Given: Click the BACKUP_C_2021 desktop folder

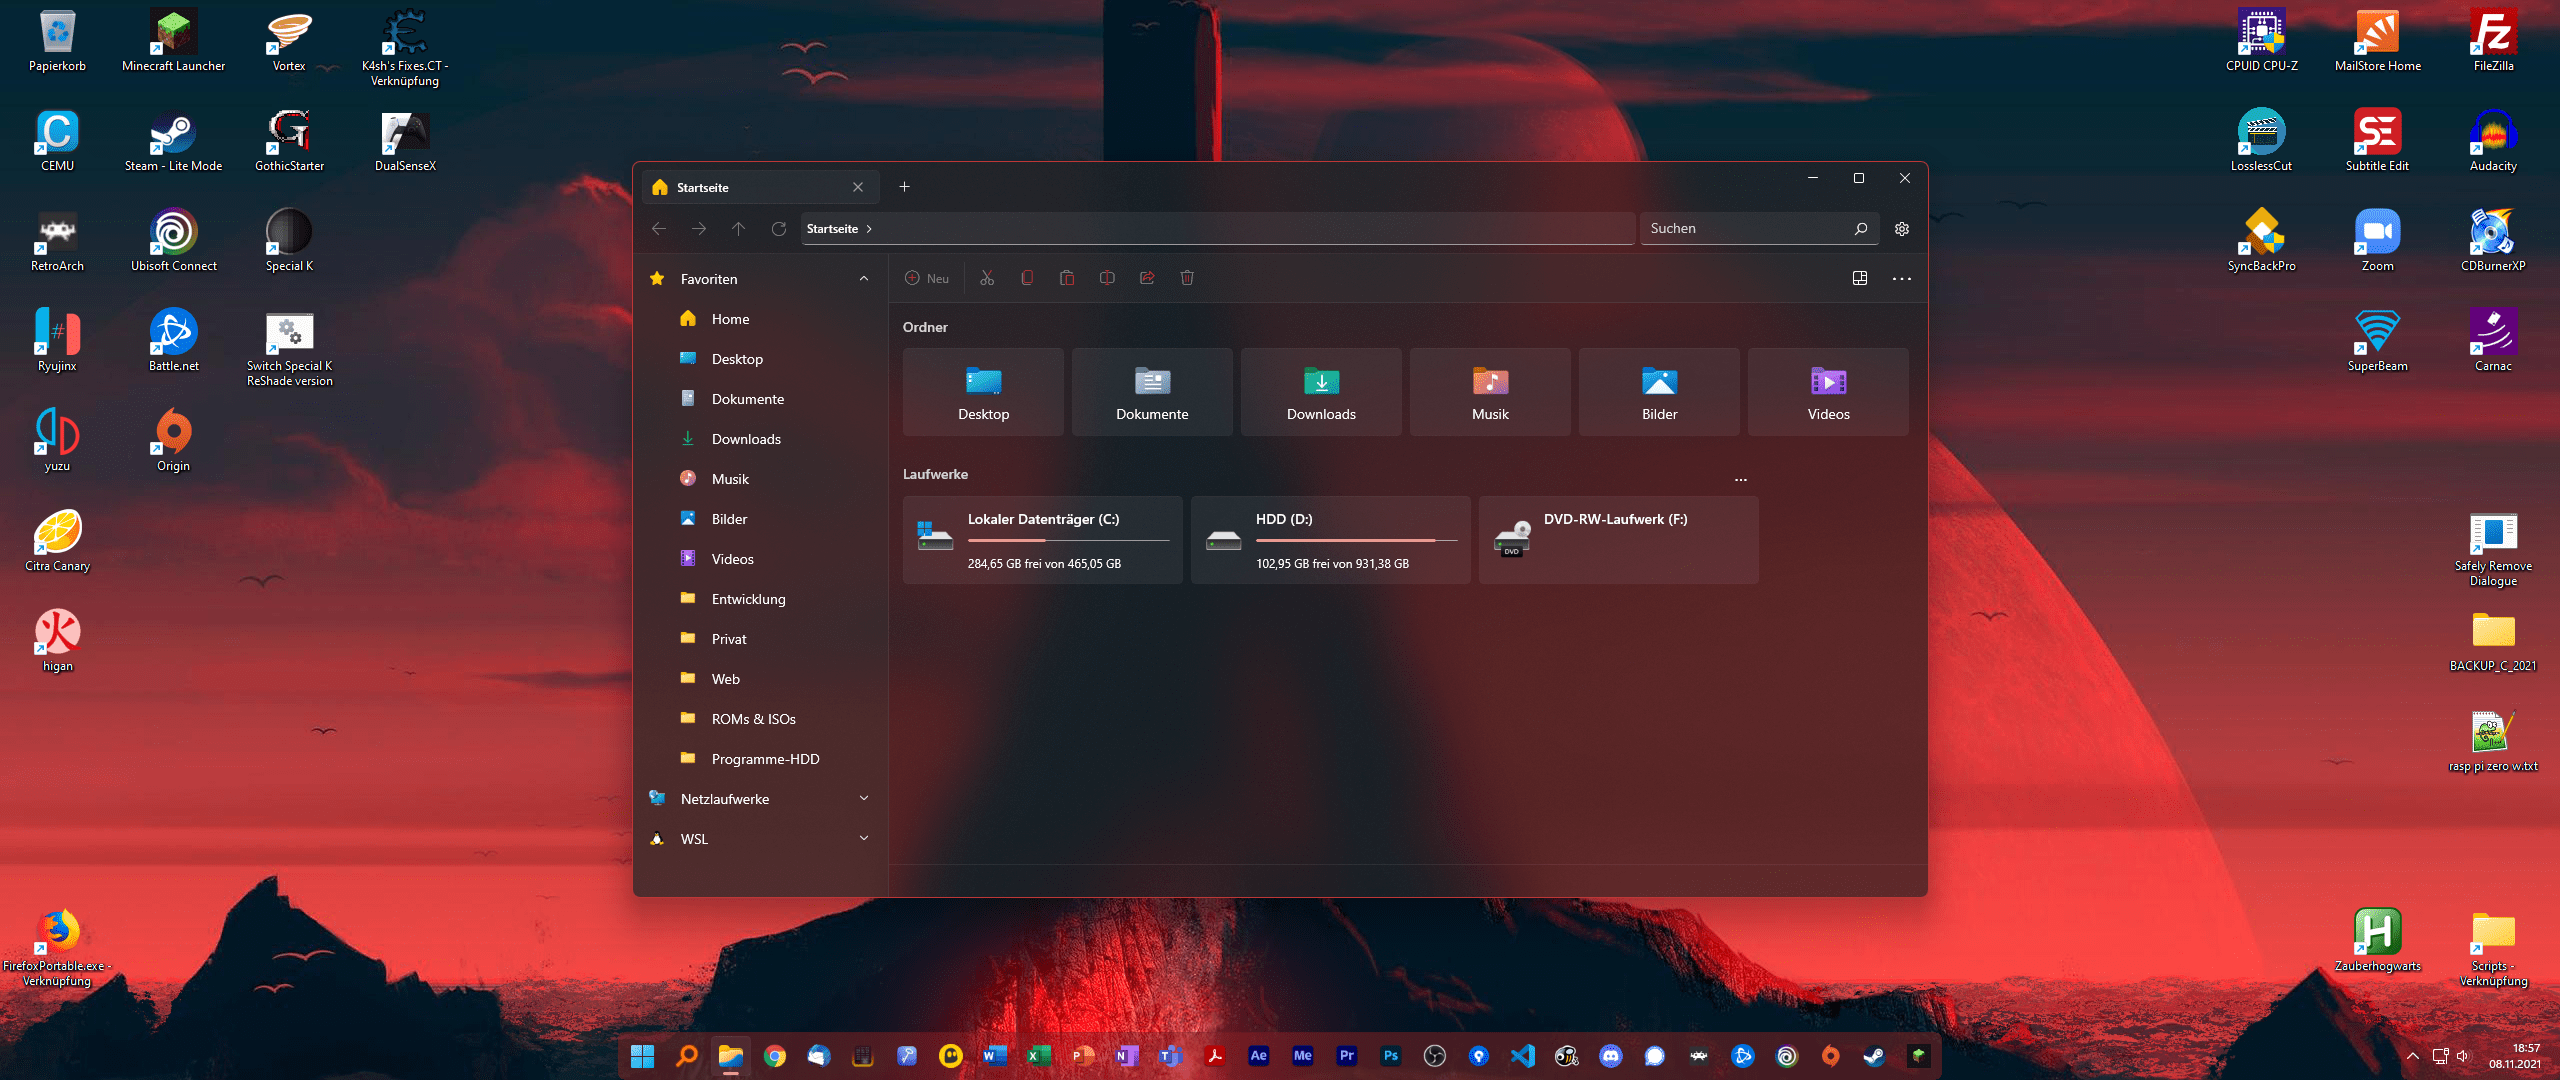Looking at the screenshot, I should pos(2493,641).
